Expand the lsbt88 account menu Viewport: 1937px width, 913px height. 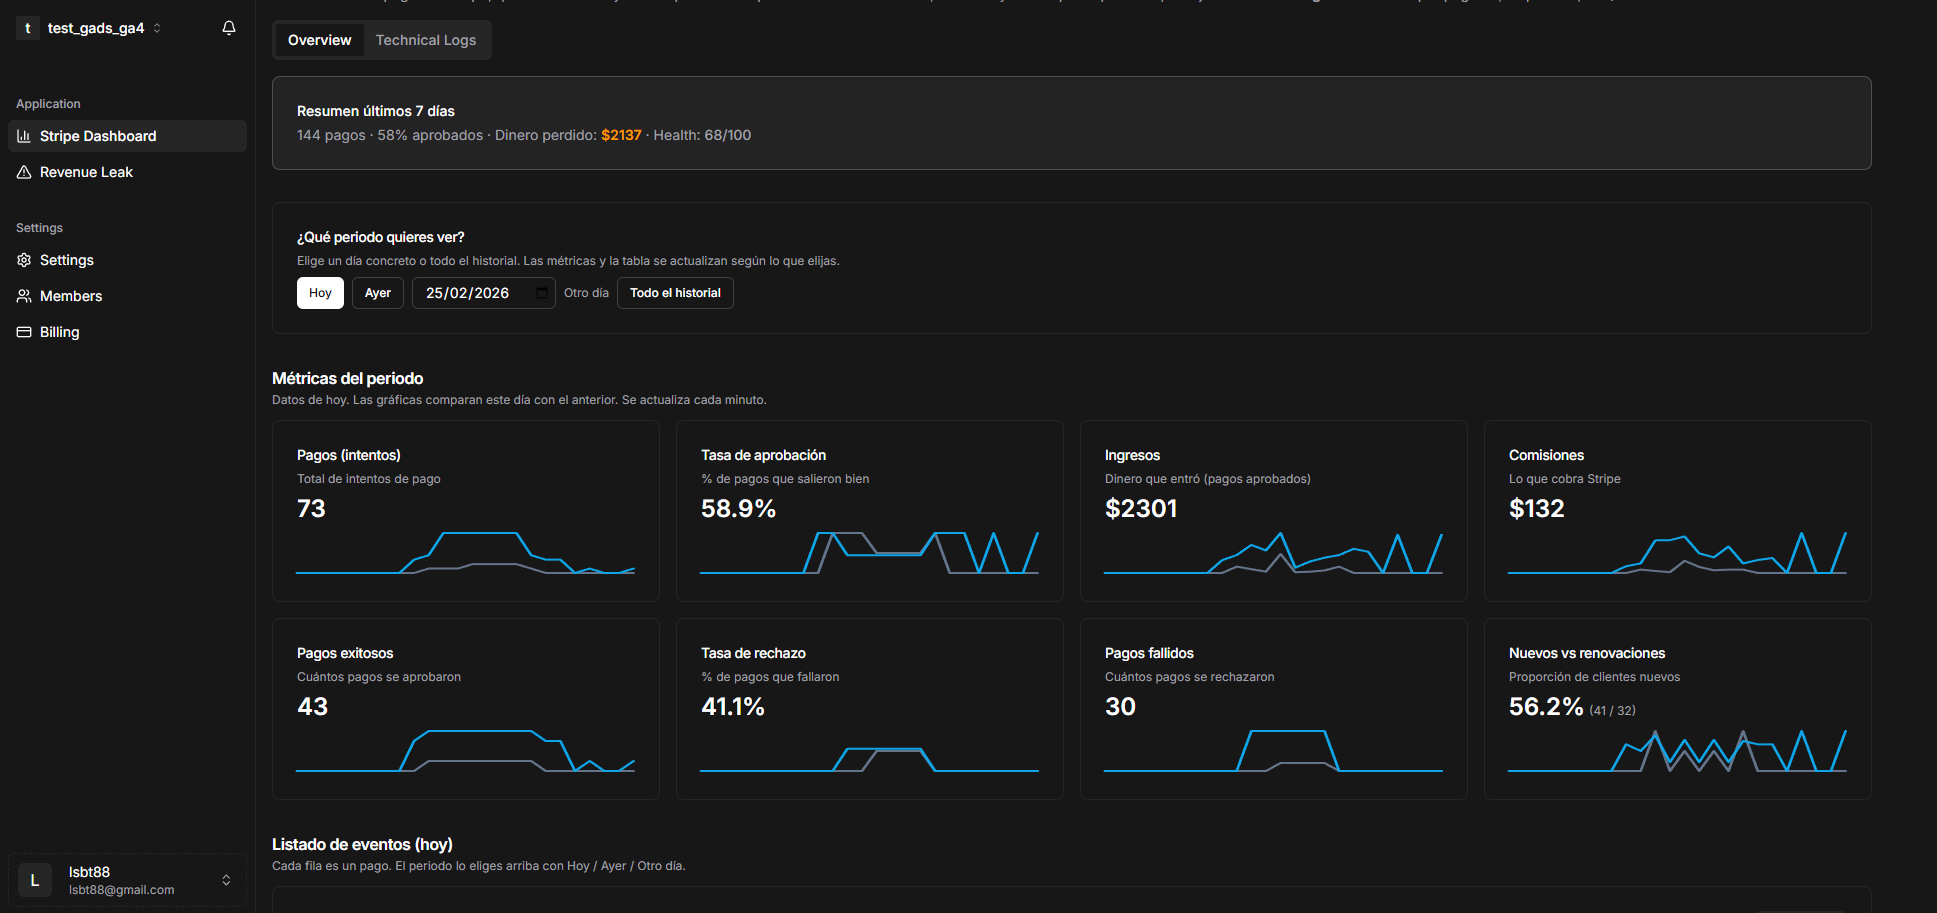pyautogui.click(x=225, y=880)
